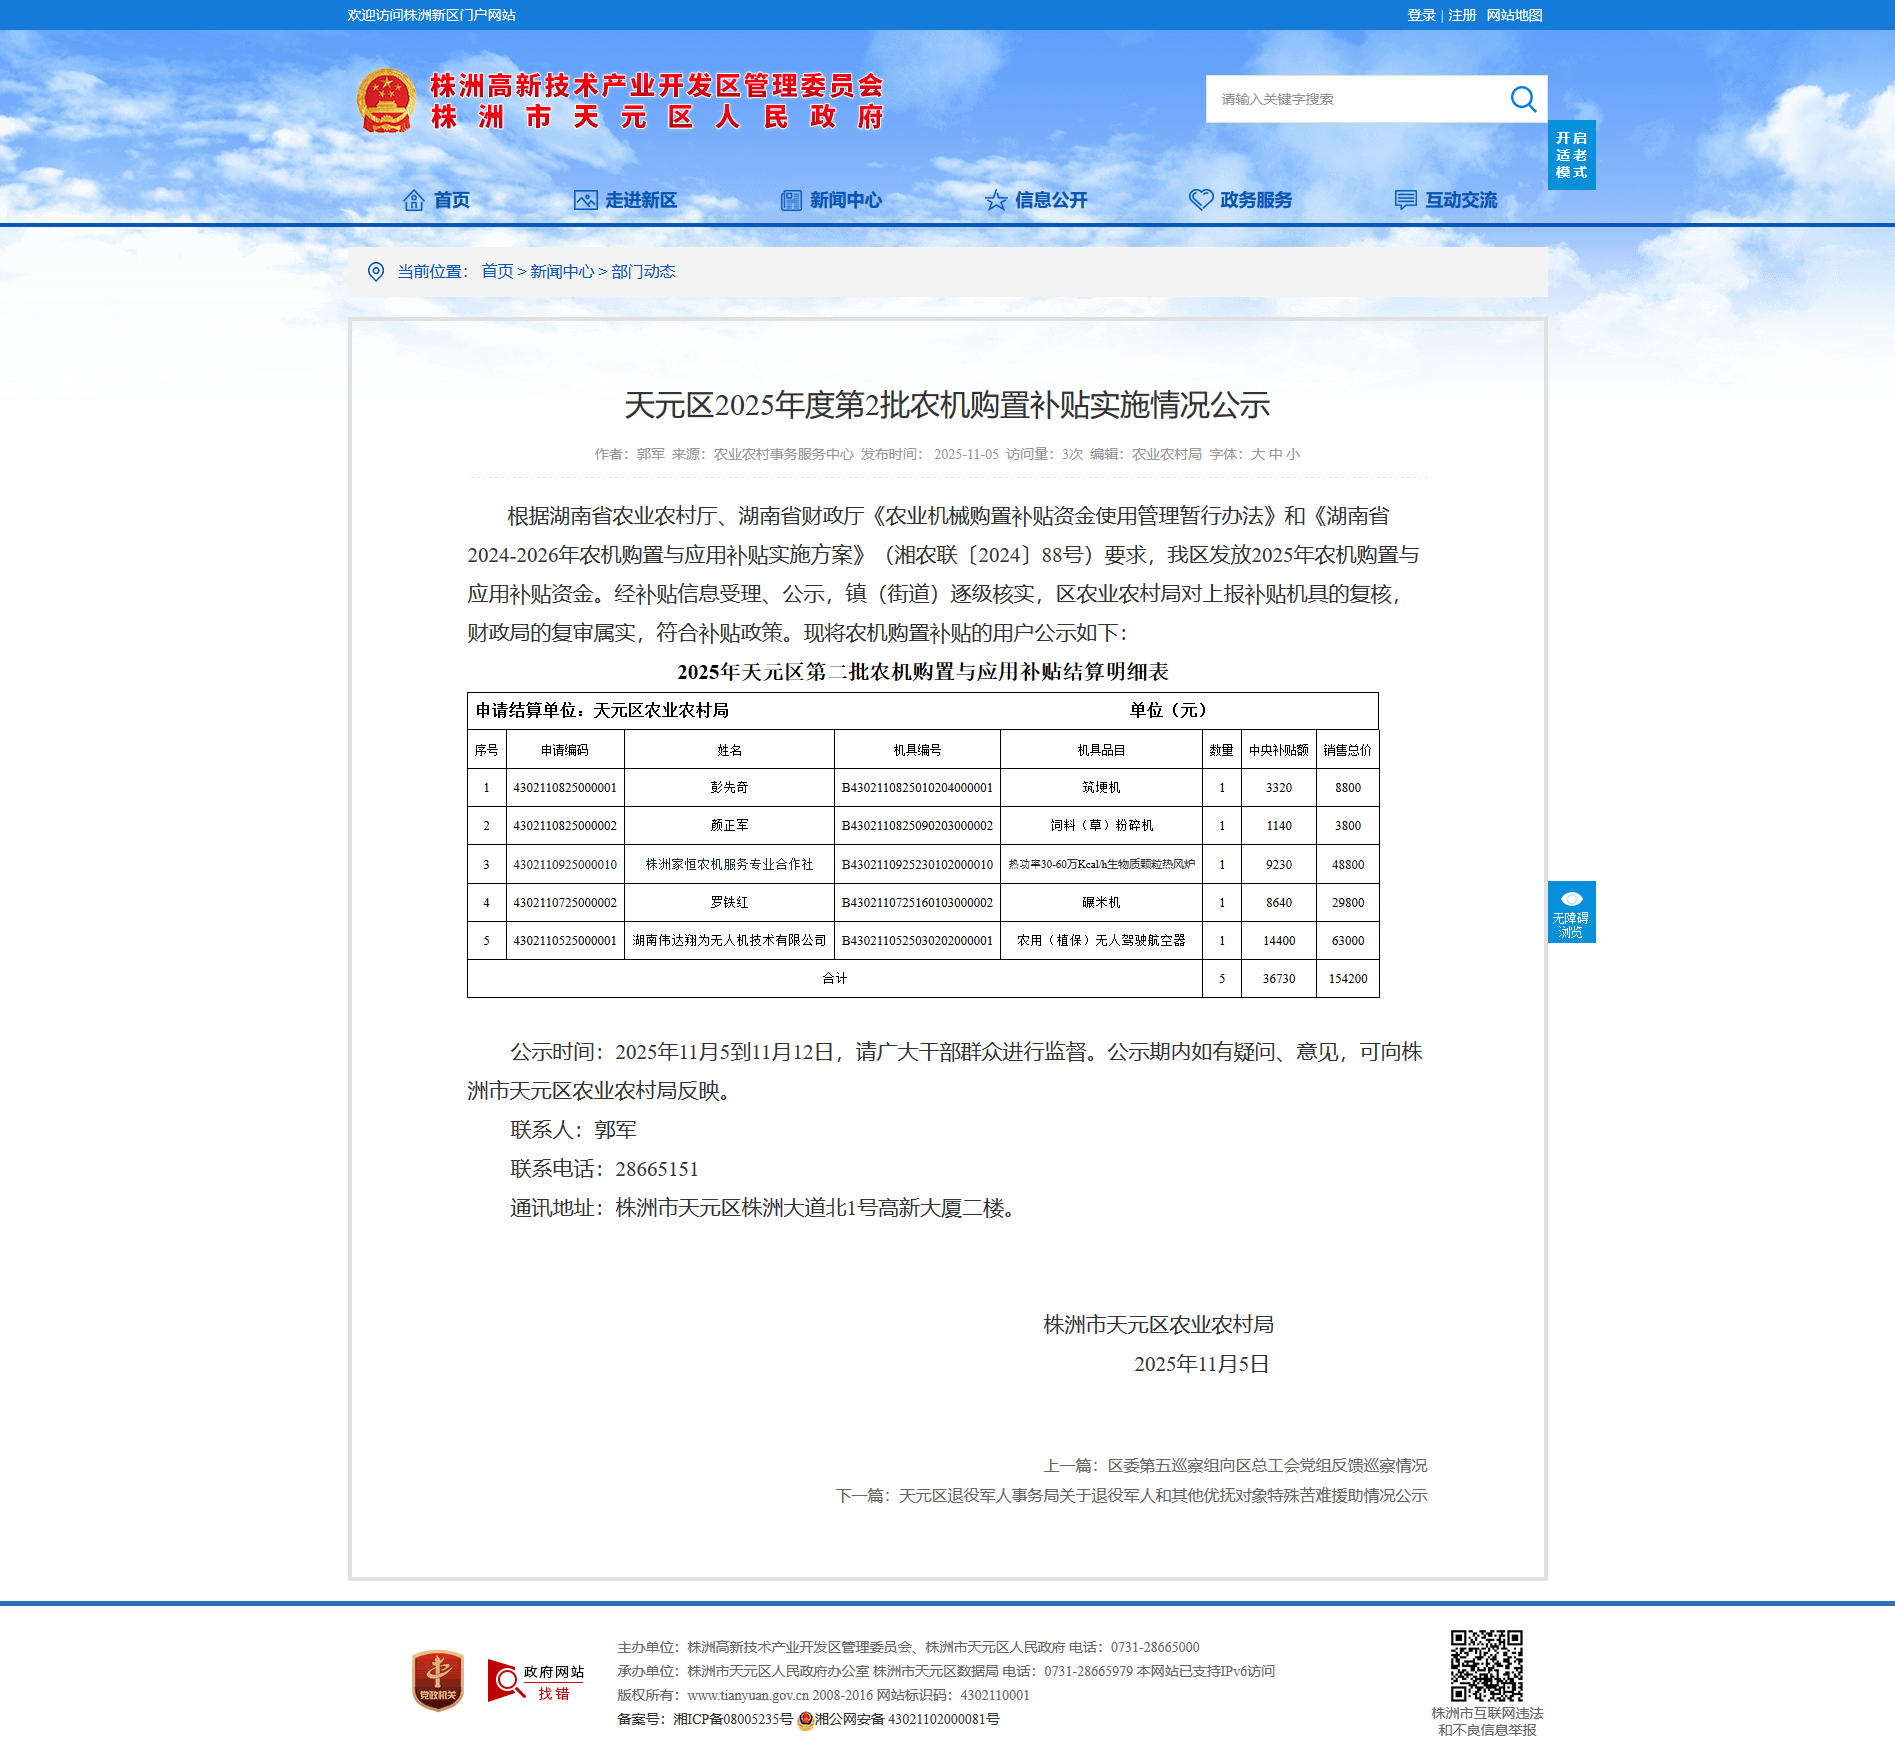Click the keyword search input field
Screen dimensions: 1895x1759
1355,99
